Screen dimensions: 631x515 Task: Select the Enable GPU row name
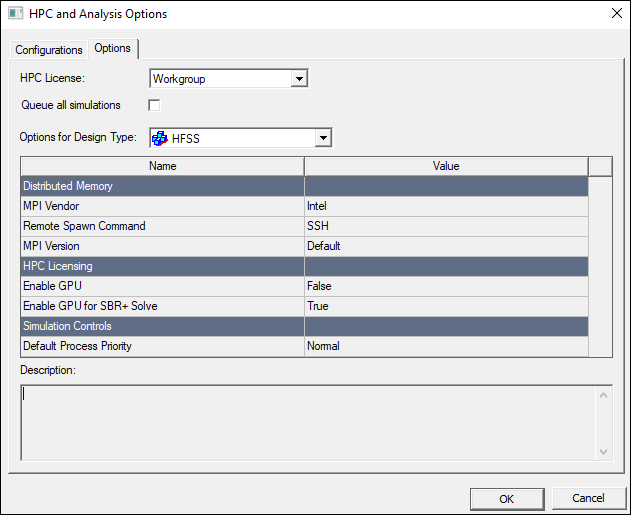163,286
